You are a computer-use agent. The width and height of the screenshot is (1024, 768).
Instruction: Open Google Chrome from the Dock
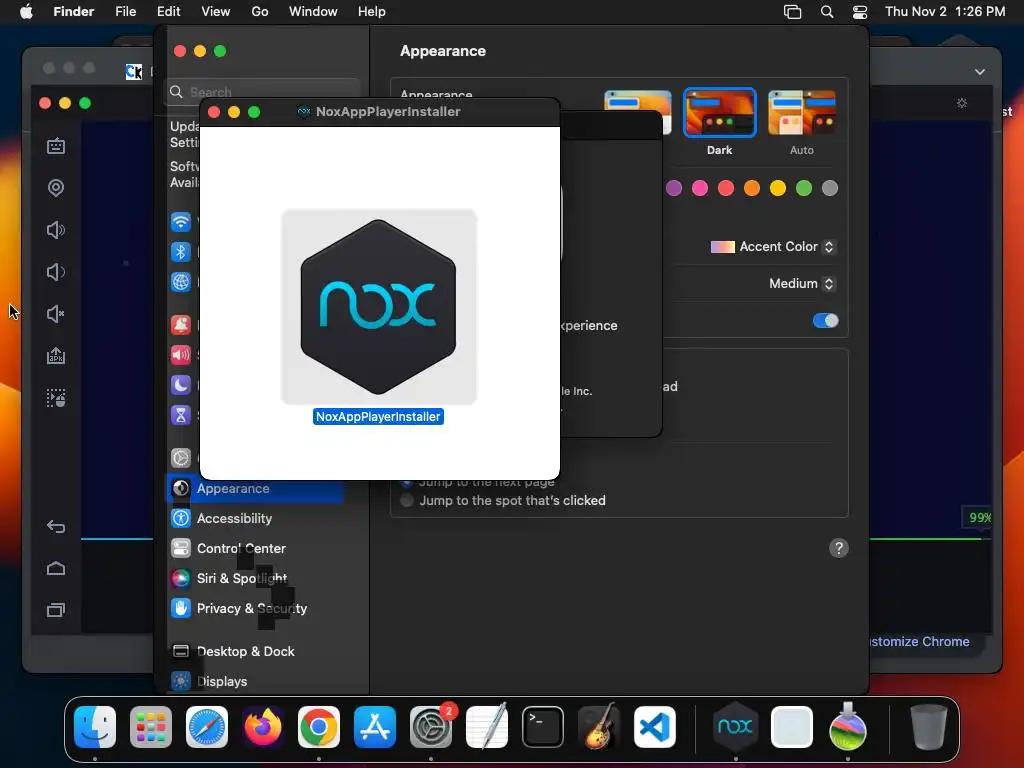point(319,727)
